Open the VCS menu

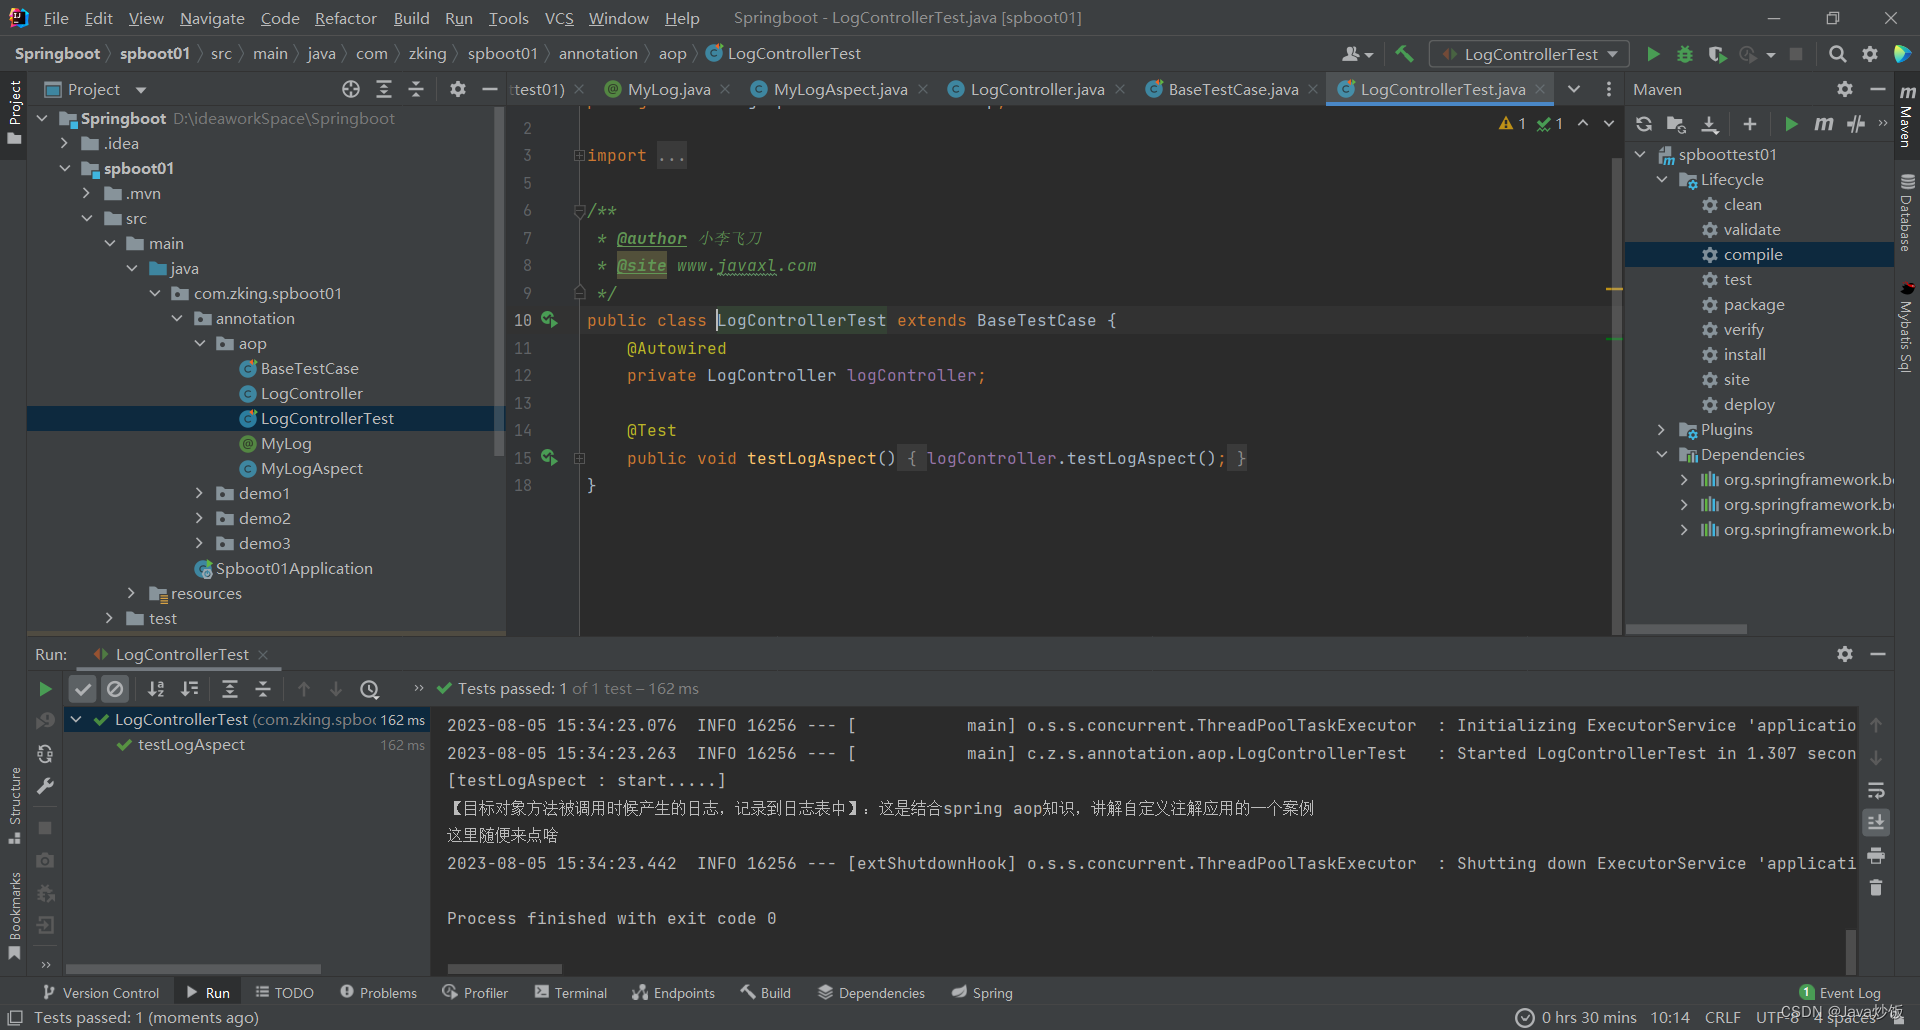click(559, 18)
